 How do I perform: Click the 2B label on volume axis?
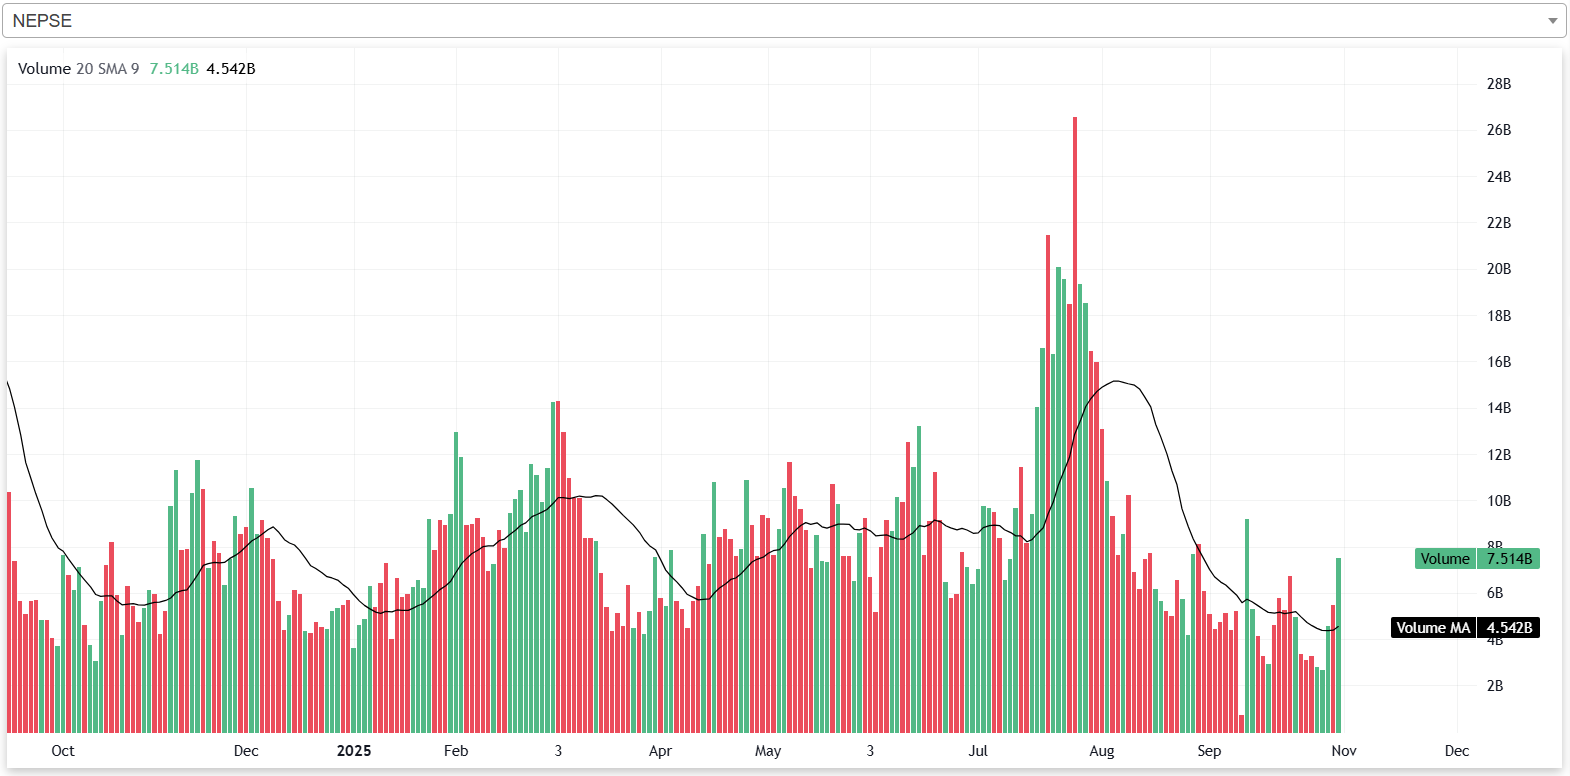[x=1495, y=686]
